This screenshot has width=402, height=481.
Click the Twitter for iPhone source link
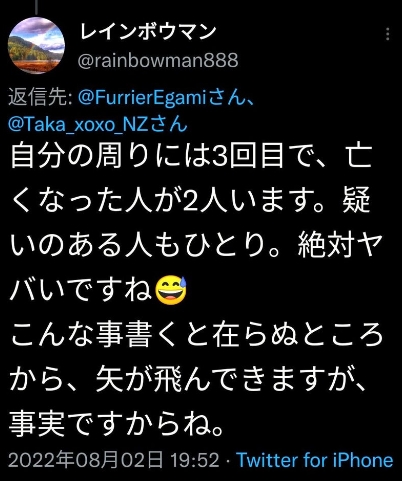pos(315,461)
